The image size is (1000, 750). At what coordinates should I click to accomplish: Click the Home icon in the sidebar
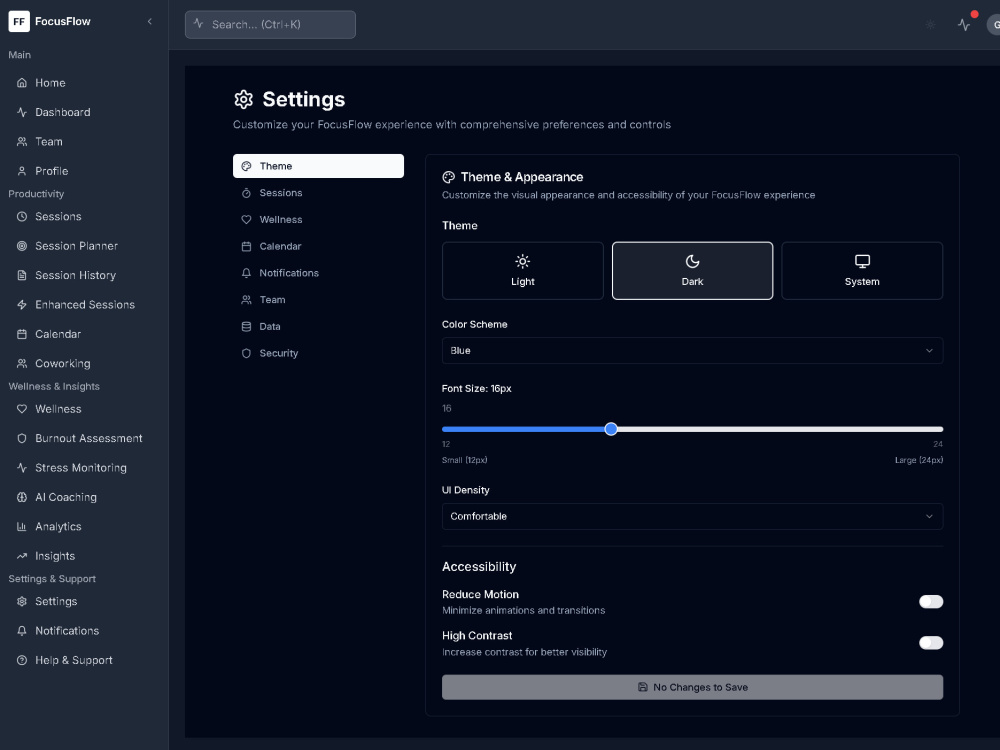coord(22,83)
